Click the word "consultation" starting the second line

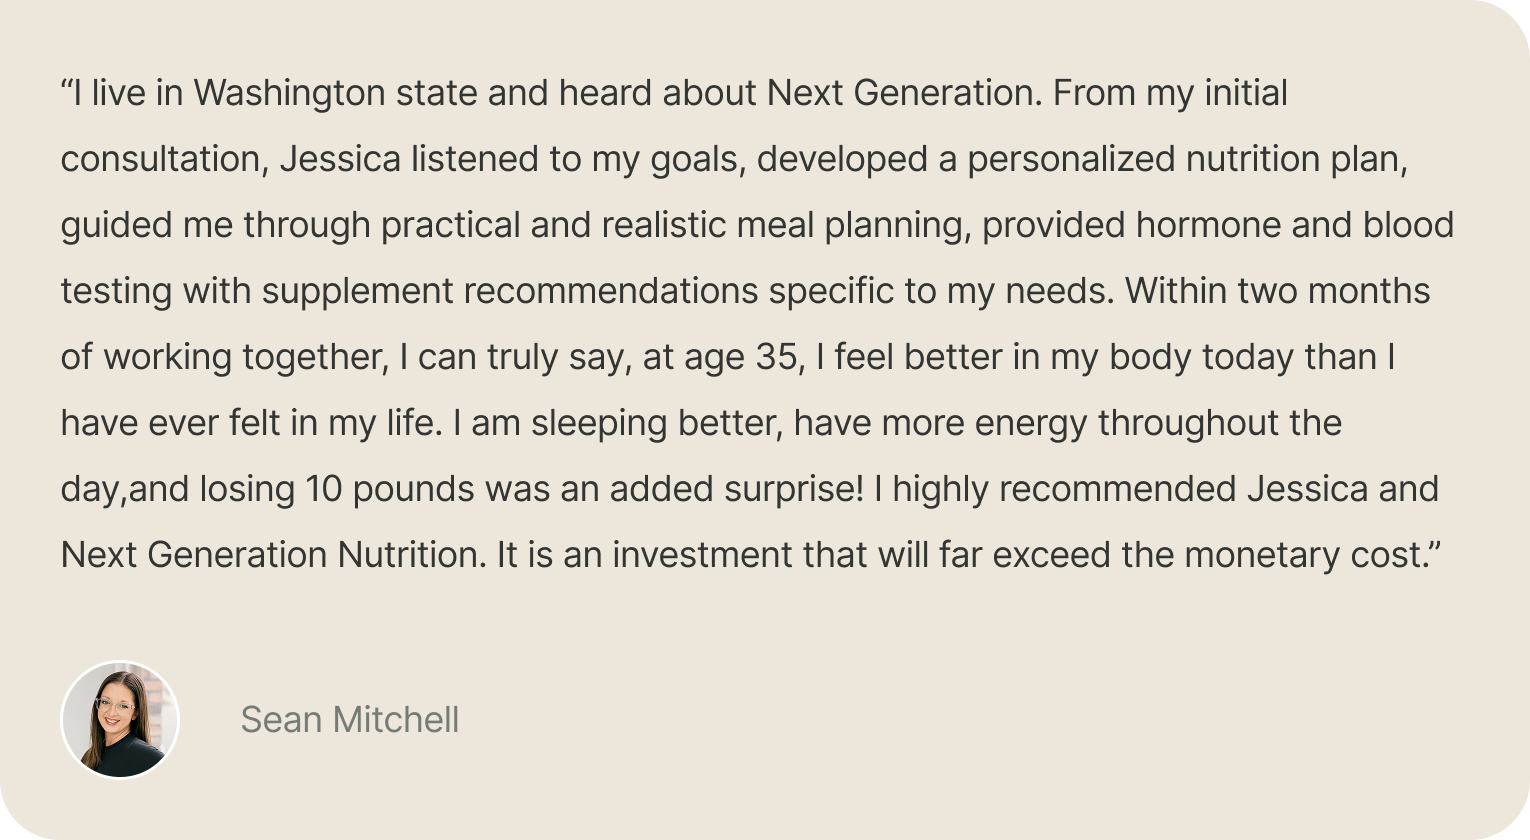coord(163,159)
